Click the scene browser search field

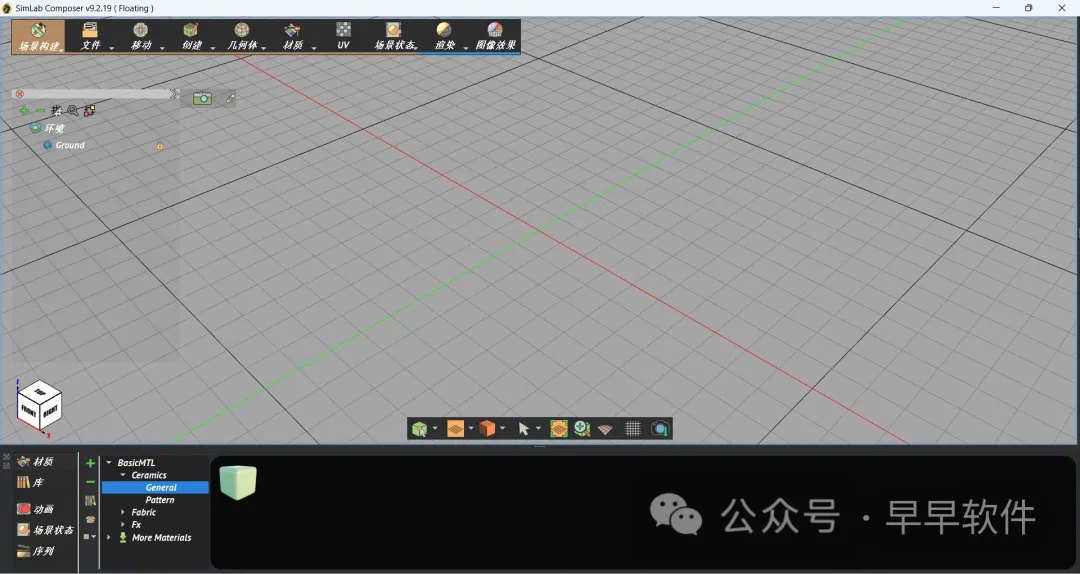pos(96,94)
